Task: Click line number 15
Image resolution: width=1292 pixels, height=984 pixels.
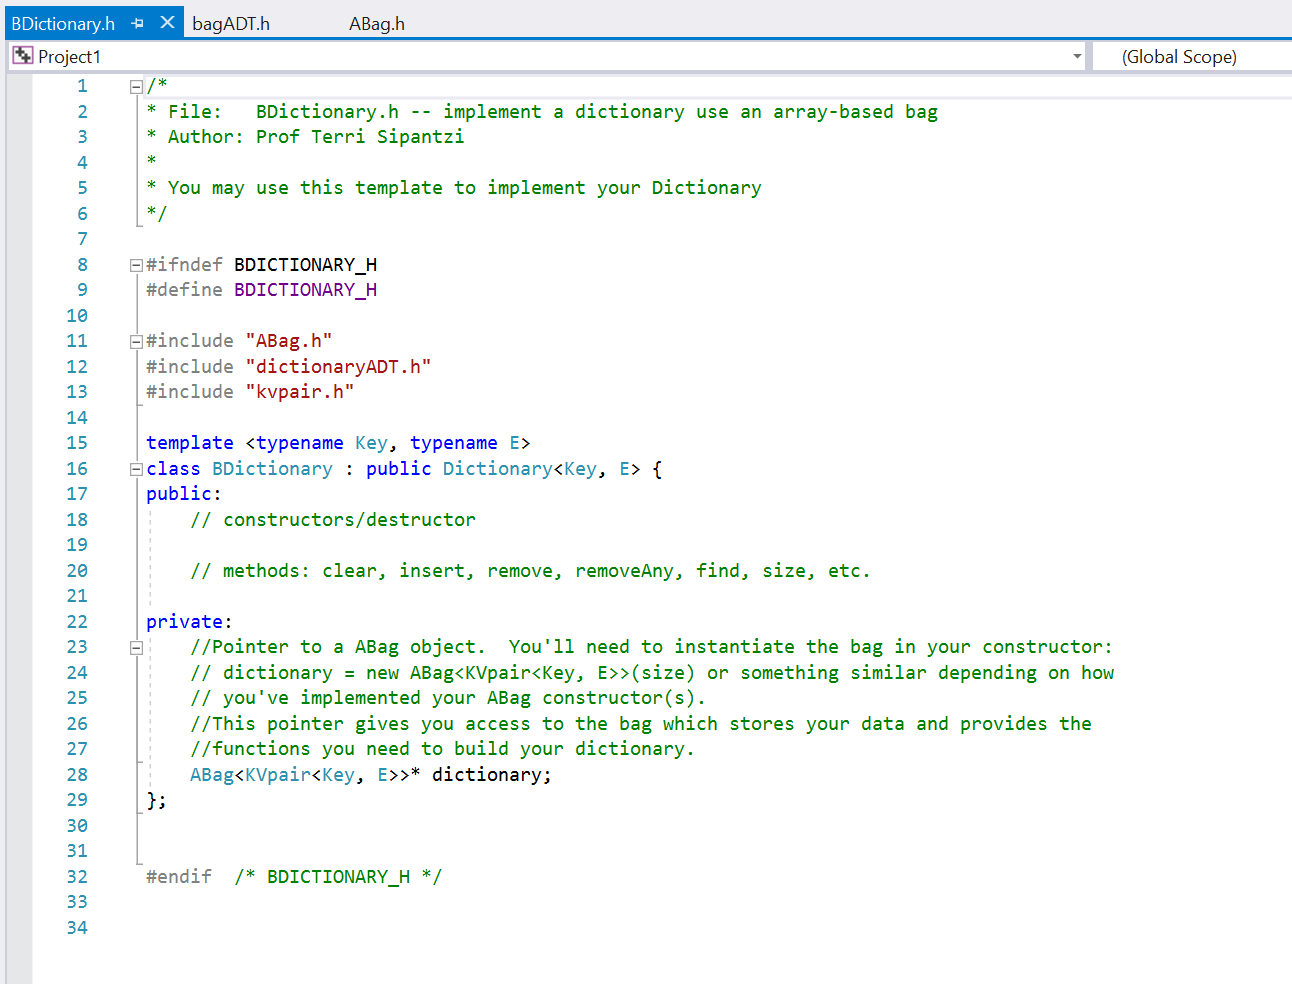Action: [77, 443]
